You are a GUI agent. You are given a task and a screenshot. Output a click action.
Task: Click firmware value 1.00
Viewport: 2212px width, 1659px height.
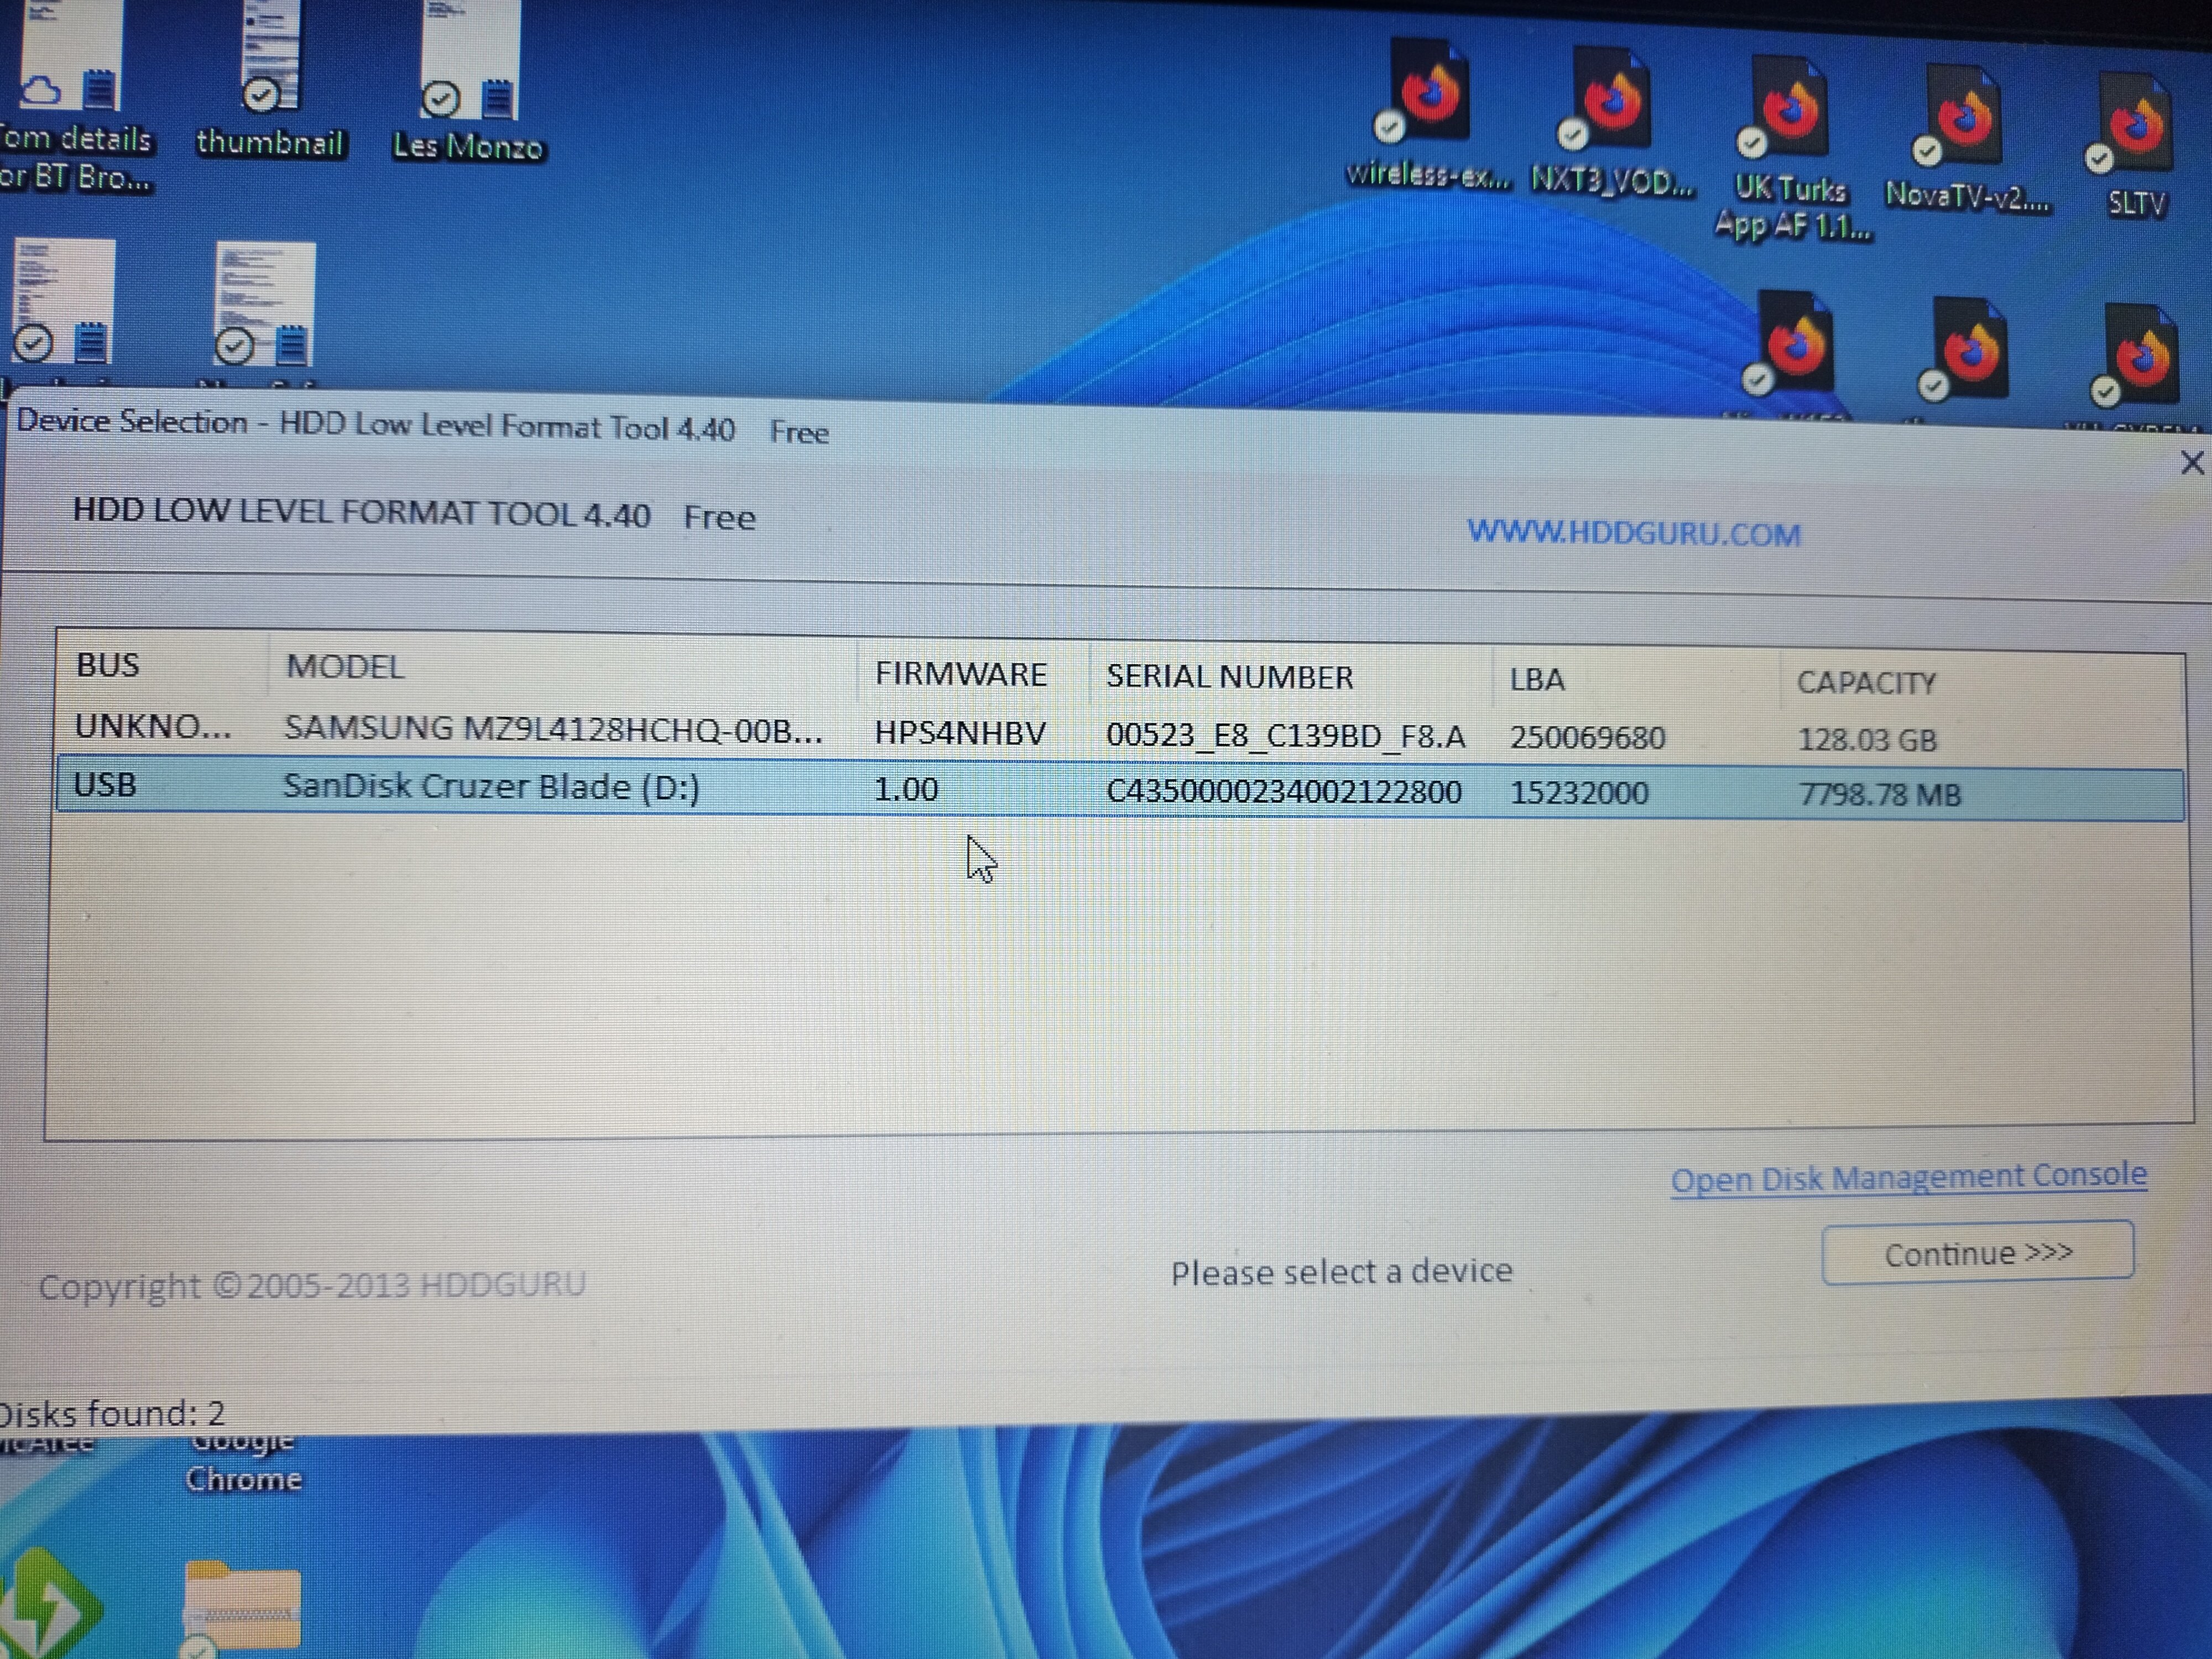click(x=906, y=789)
